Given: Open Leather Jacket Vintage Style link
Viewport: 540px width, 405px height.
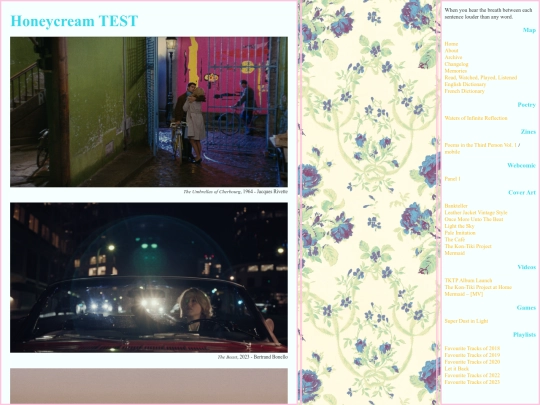Looking at the screenshot, I should 476,212.
